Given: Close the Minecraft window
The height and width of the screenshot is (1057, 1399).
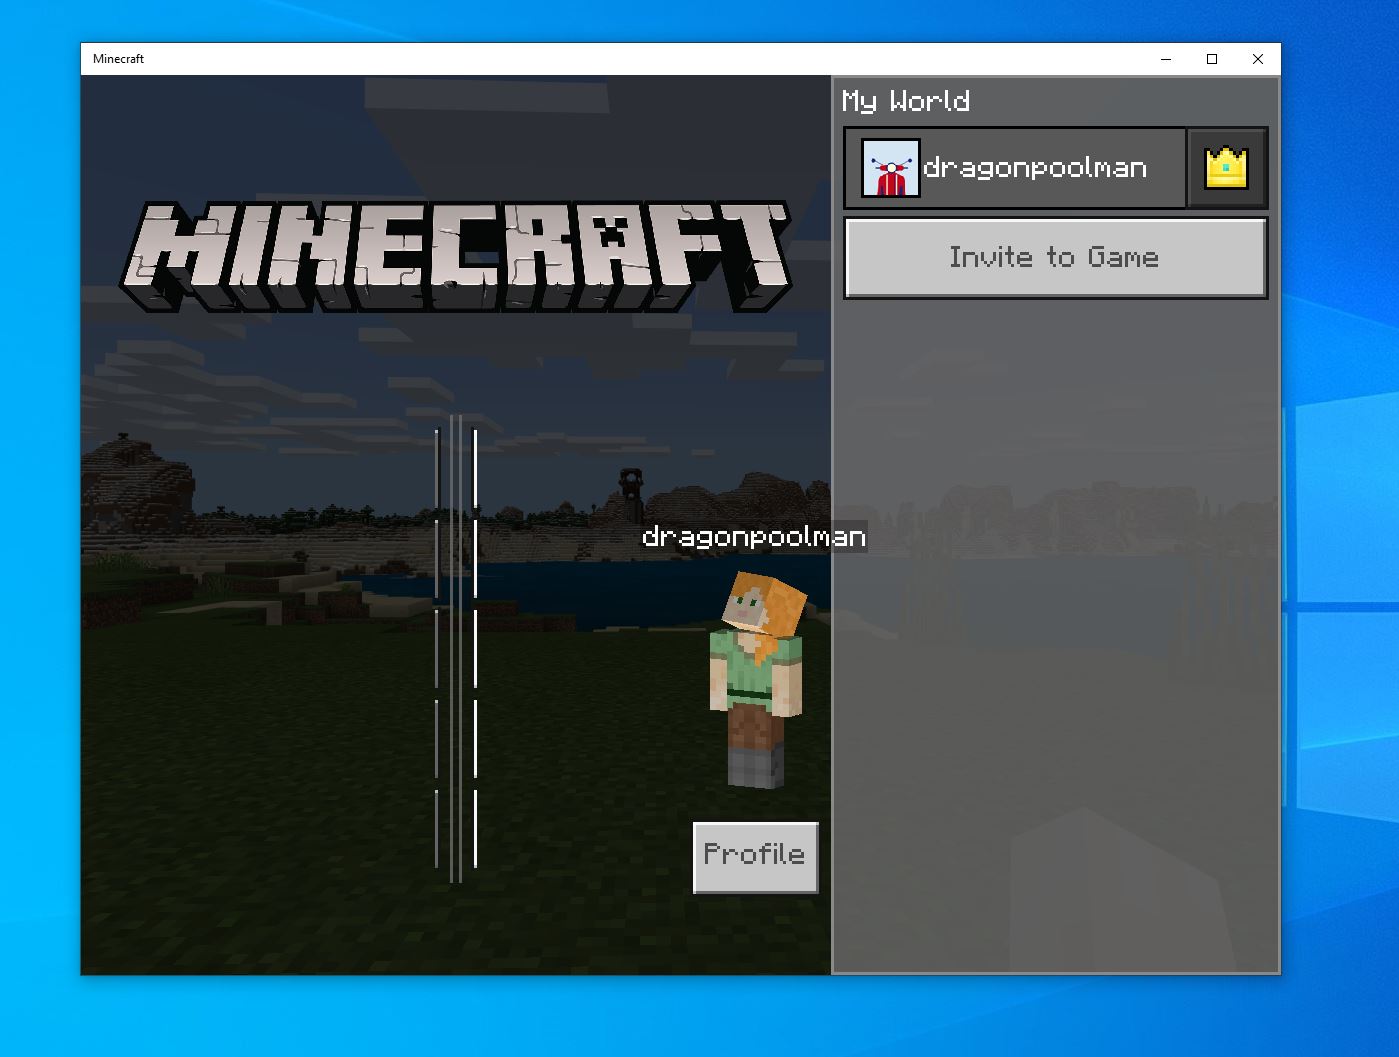Looking at the screenshot, I should (1258, 59).
